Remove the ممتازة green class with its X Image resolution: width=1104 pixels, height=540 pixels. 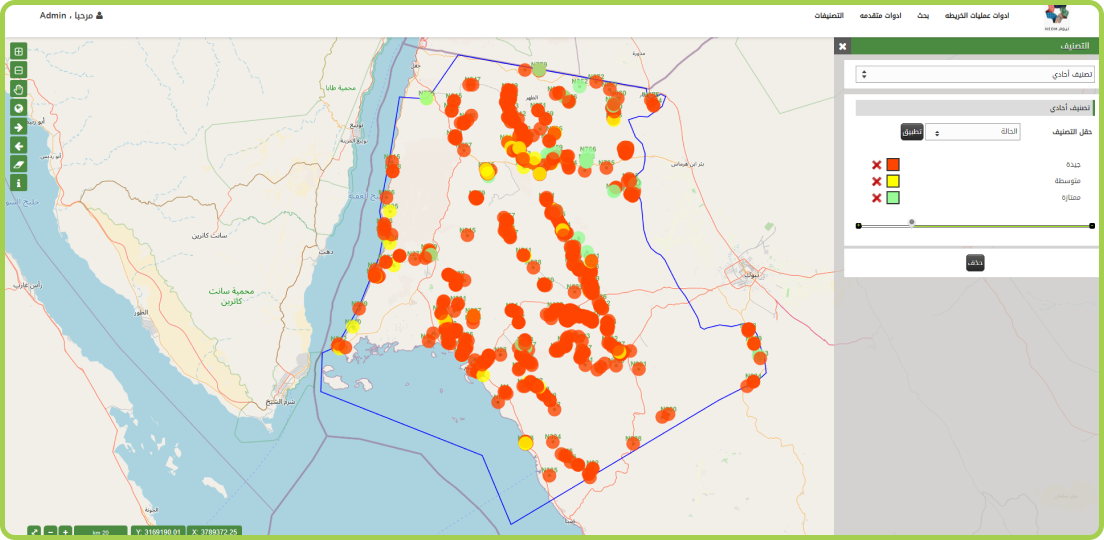(877, 198)
